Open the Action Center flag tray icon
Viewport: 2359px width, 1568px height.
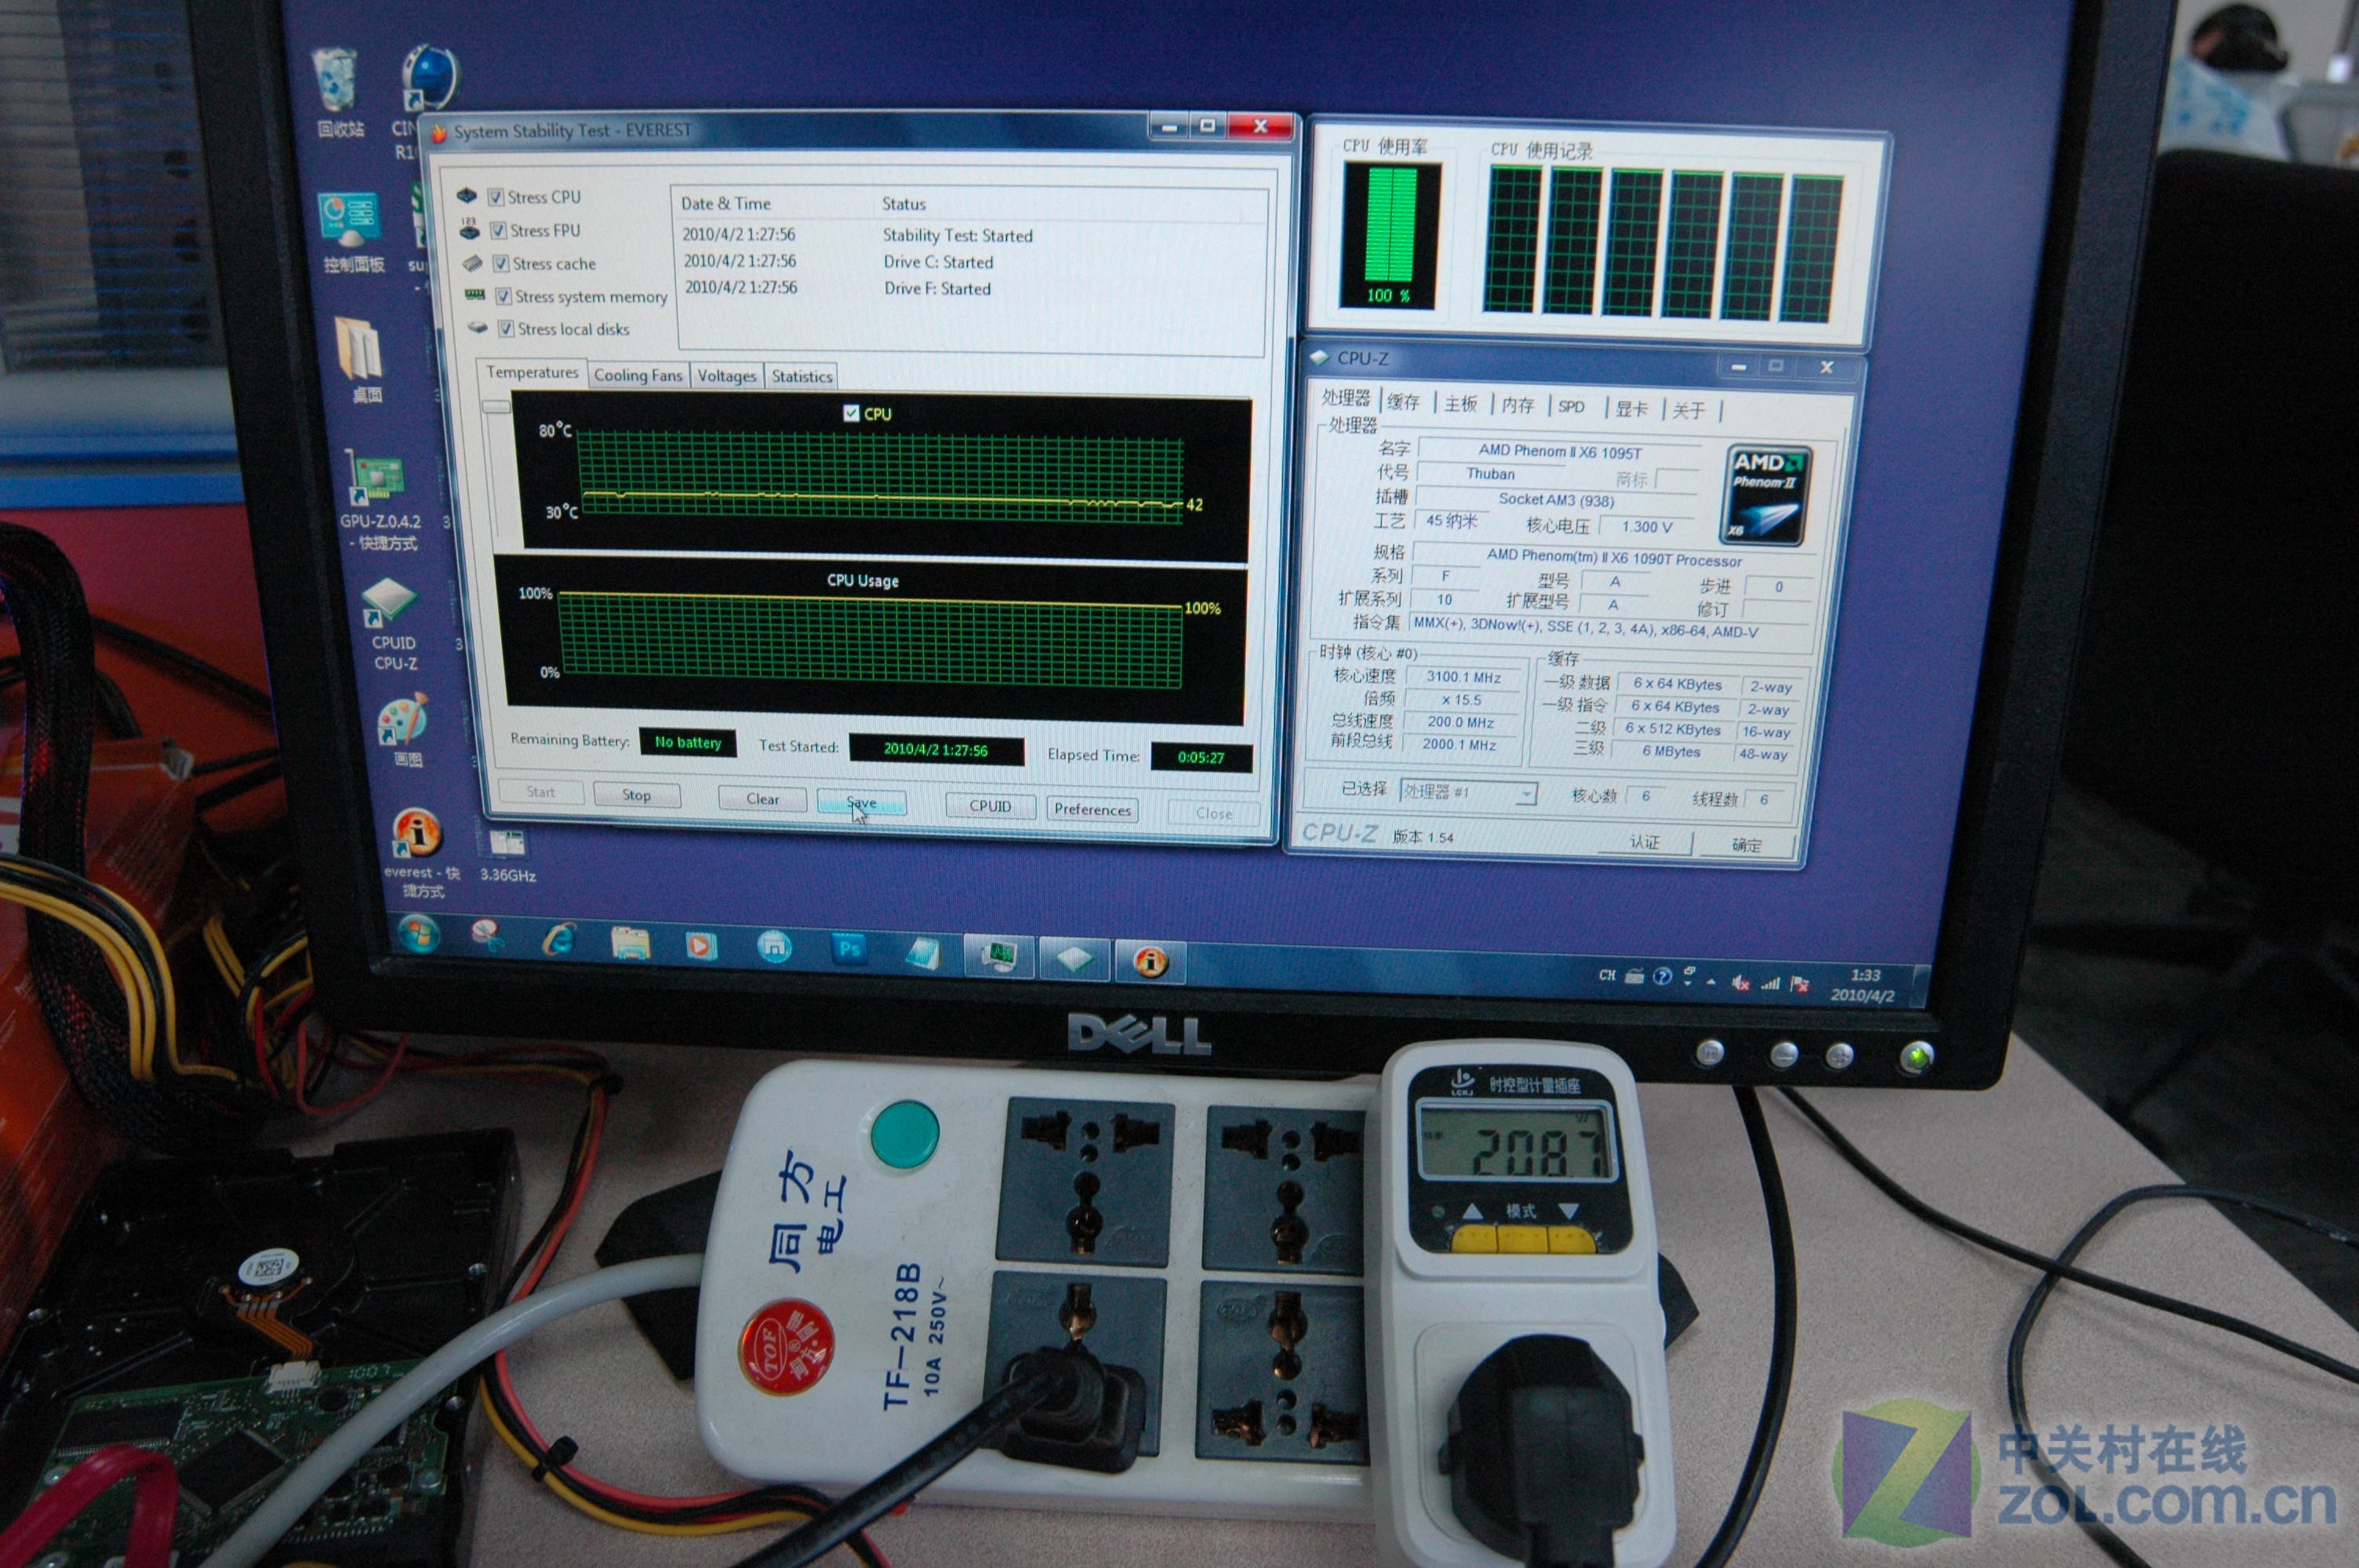click(x=1799, y=984)
